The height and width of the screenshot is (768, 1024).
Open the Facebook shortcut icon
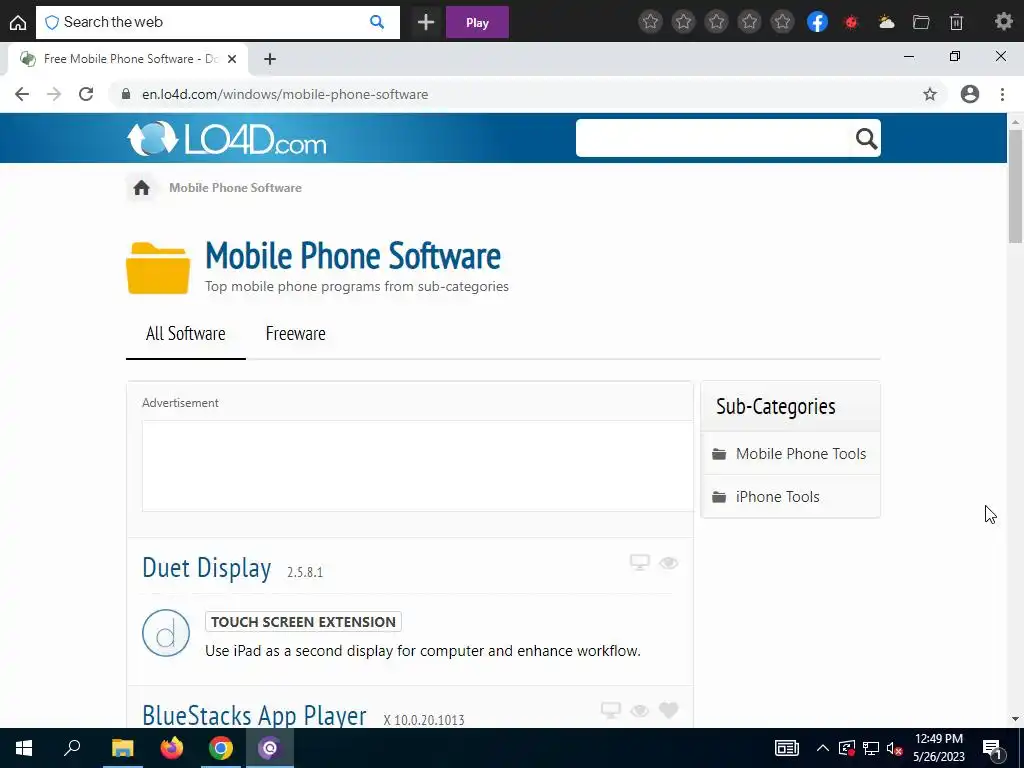tap(817, 22)
